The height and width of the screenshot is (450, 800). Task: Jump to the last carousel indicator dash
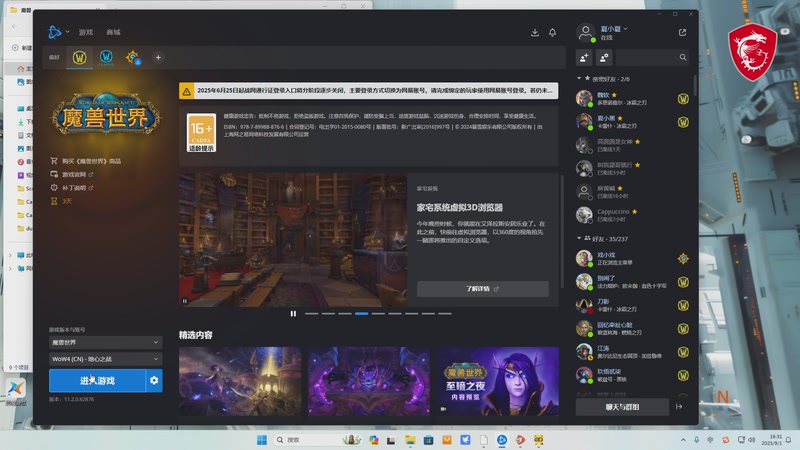[x=445, y=313]
